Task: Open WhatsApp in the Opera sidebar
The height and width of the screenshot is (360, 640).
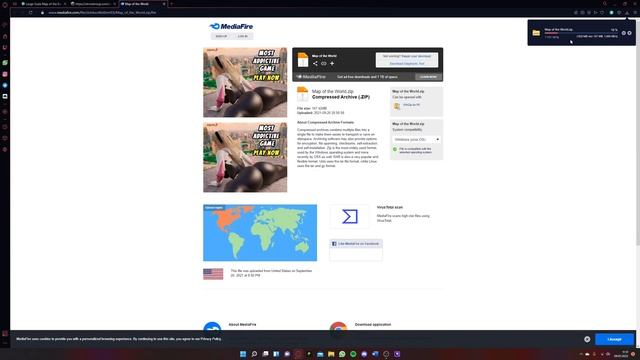Action: click(5, 63)
